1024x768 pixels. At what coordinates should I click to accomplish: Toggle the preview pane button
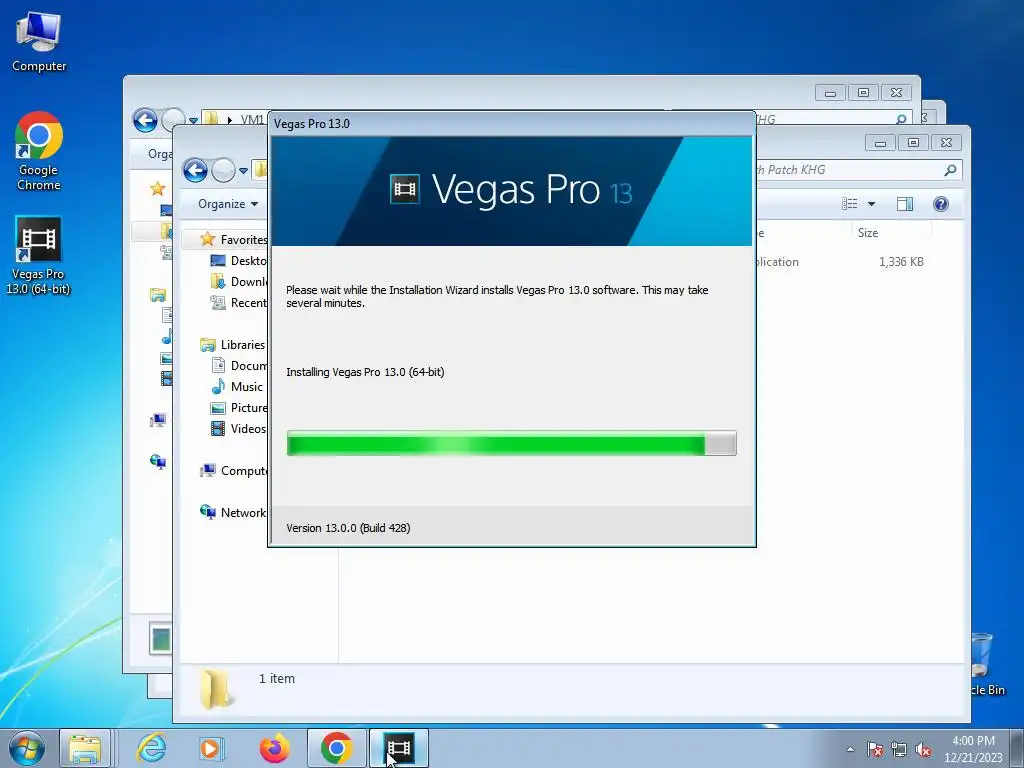pyautogui.click(x=904, y=204)
